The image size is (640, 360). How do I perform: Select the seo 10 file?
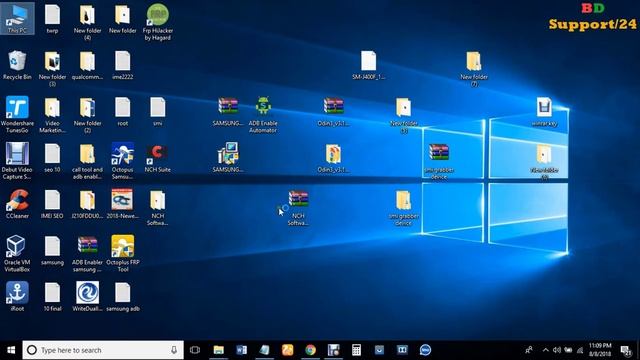(x=52, y=158)
